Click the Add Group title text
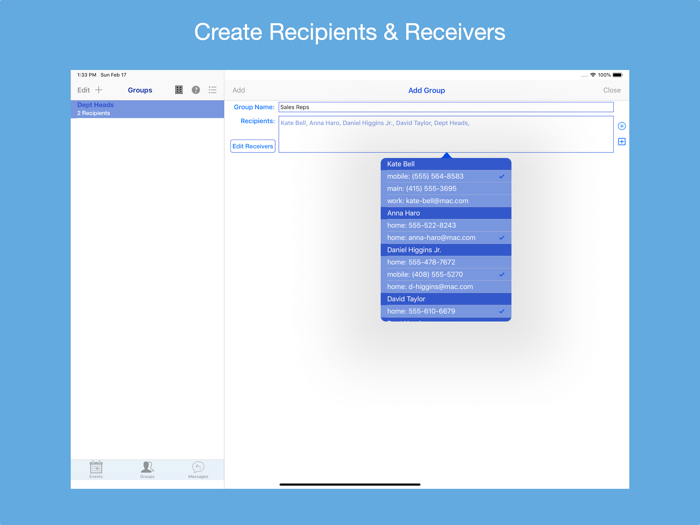 [x=426, y=90]
